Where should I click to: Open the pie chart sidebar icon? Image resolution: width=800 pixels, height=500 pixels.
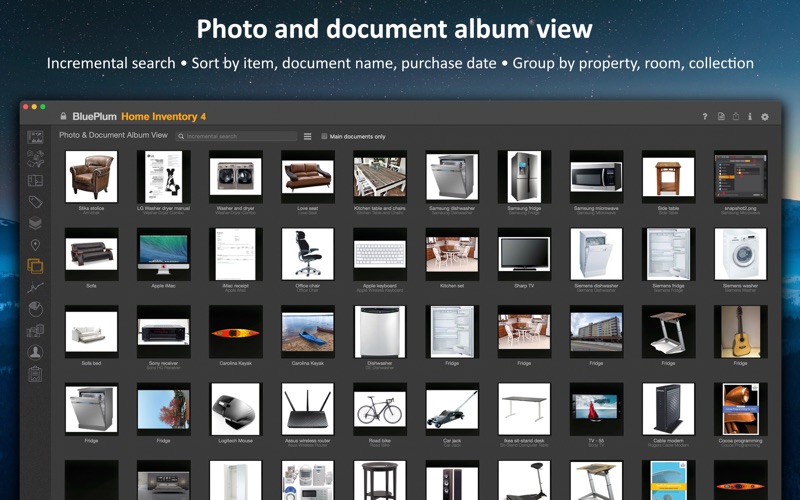tap(35, 309)
